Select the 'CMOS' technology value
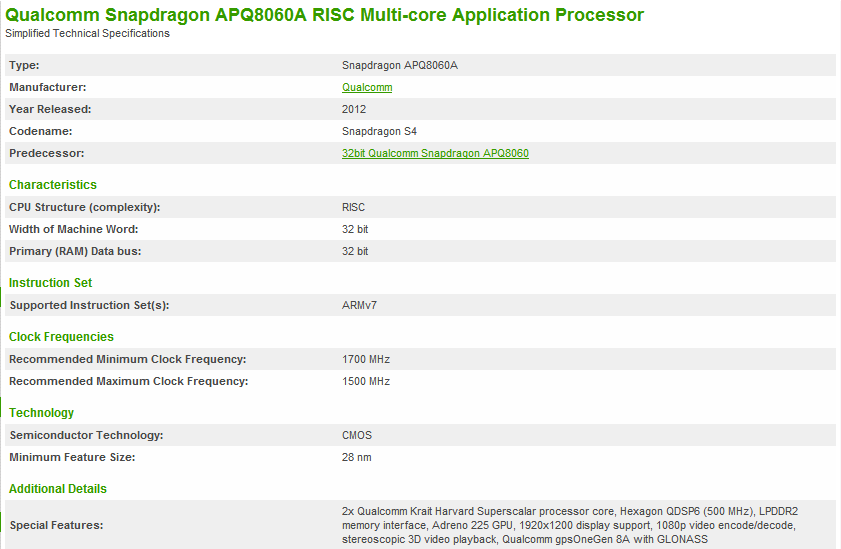 (x=357, y=435)
